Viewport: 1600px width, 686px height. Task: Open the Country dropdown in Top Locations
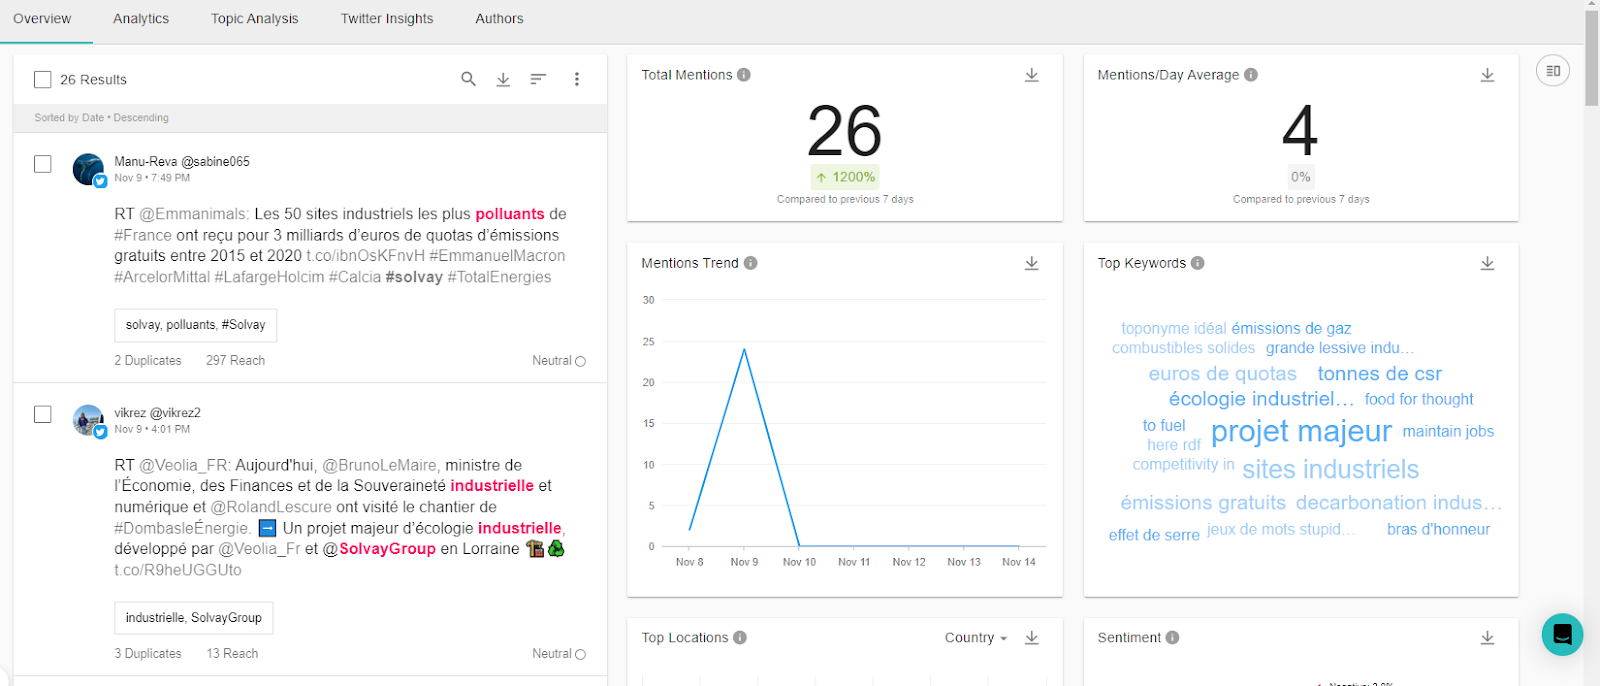976,638
